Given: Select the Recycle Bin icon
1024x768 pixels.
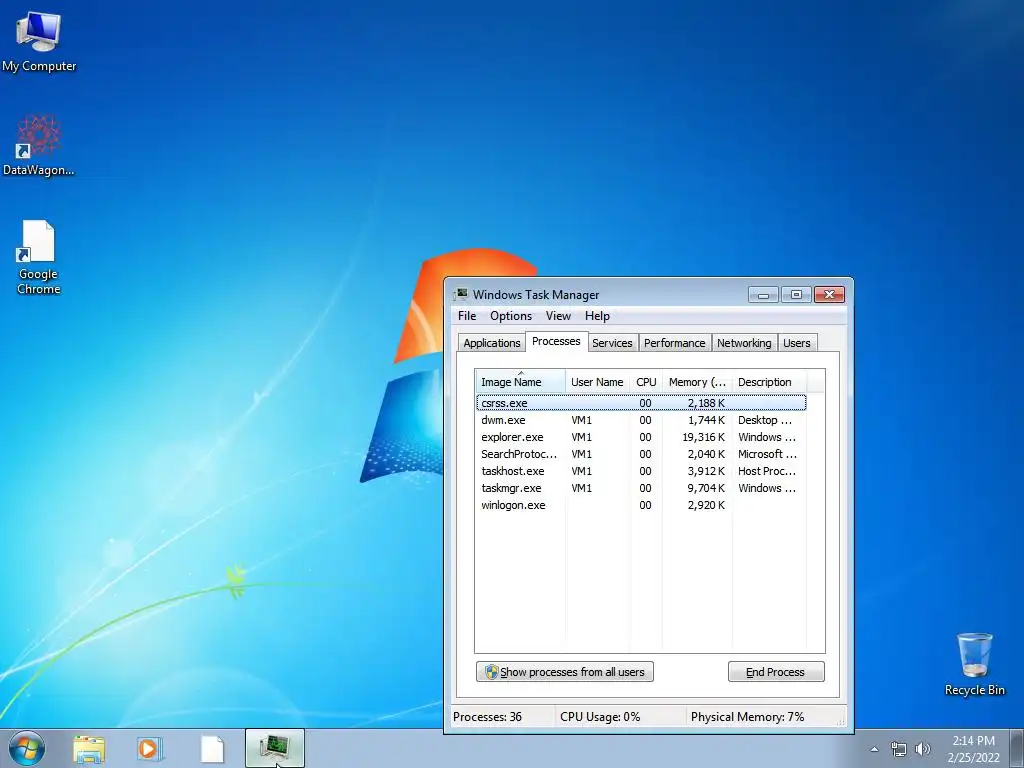Looking at the screenshot, I should coord(974,664).
